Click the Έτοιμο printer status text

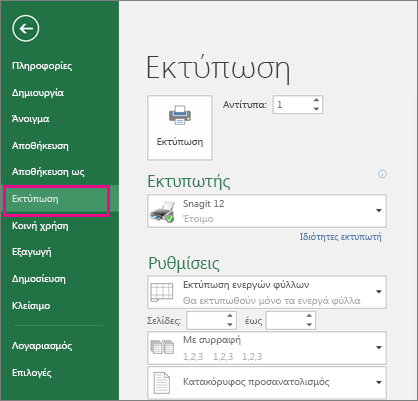tap(198, 219)
